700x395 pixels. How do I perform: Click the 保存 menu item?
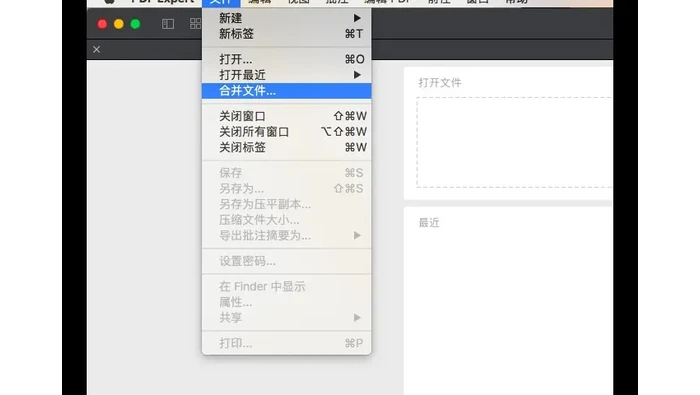click(x=287, y=173)
